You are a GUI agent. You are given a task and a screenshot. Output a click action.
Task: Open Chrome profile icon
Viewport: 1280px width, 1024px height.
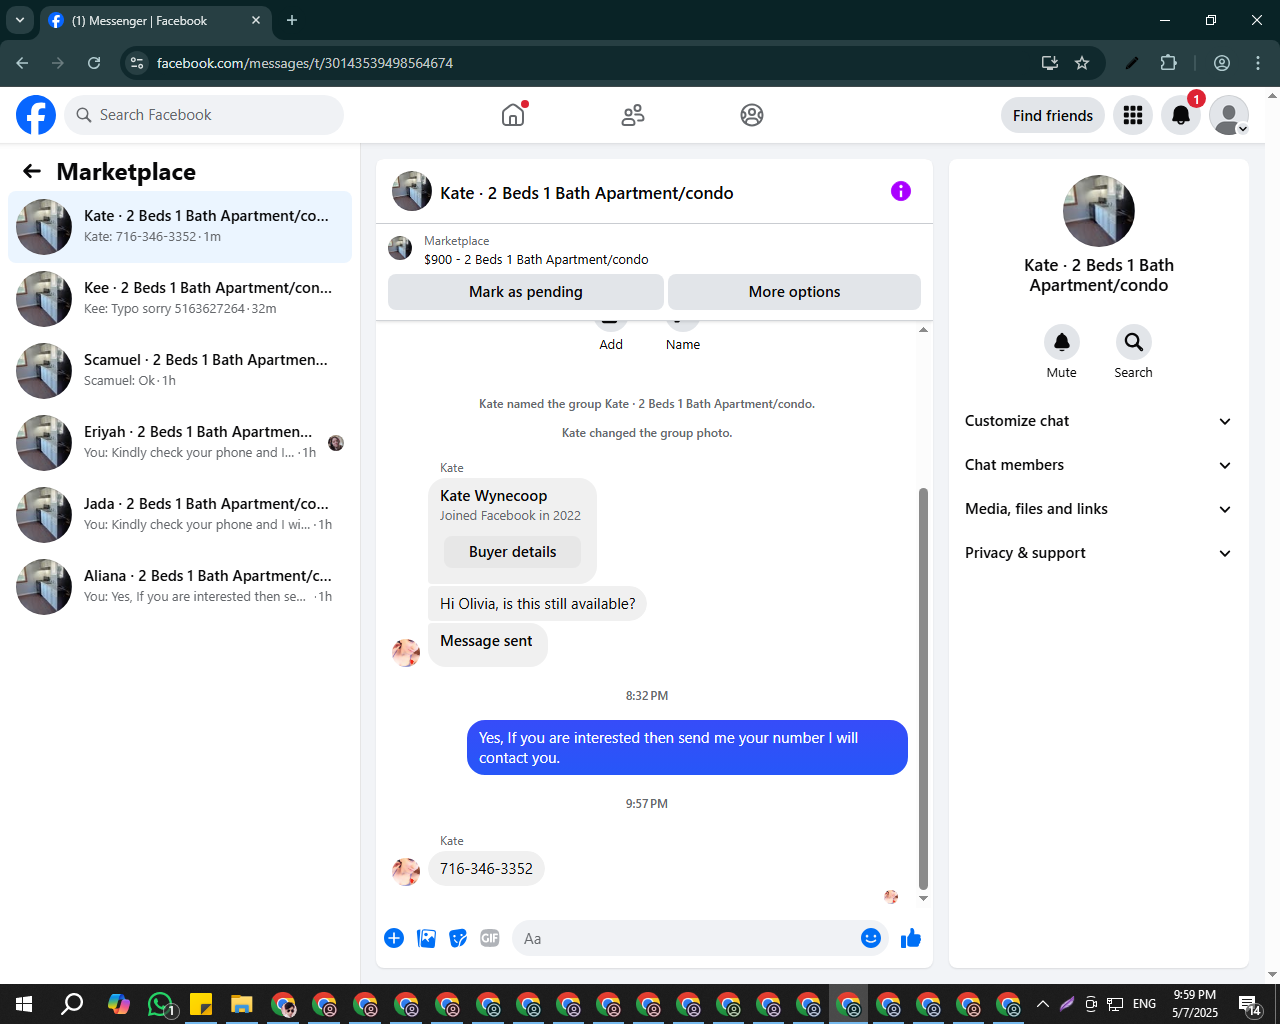1222,63
